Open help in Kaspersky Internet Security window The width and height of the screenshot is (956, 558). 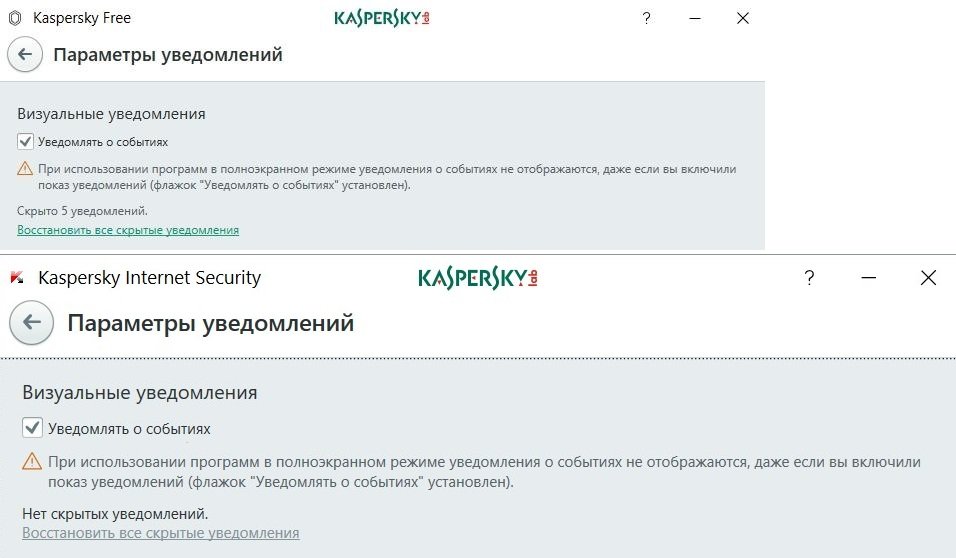pyautogui.click(x=809, y=278)
